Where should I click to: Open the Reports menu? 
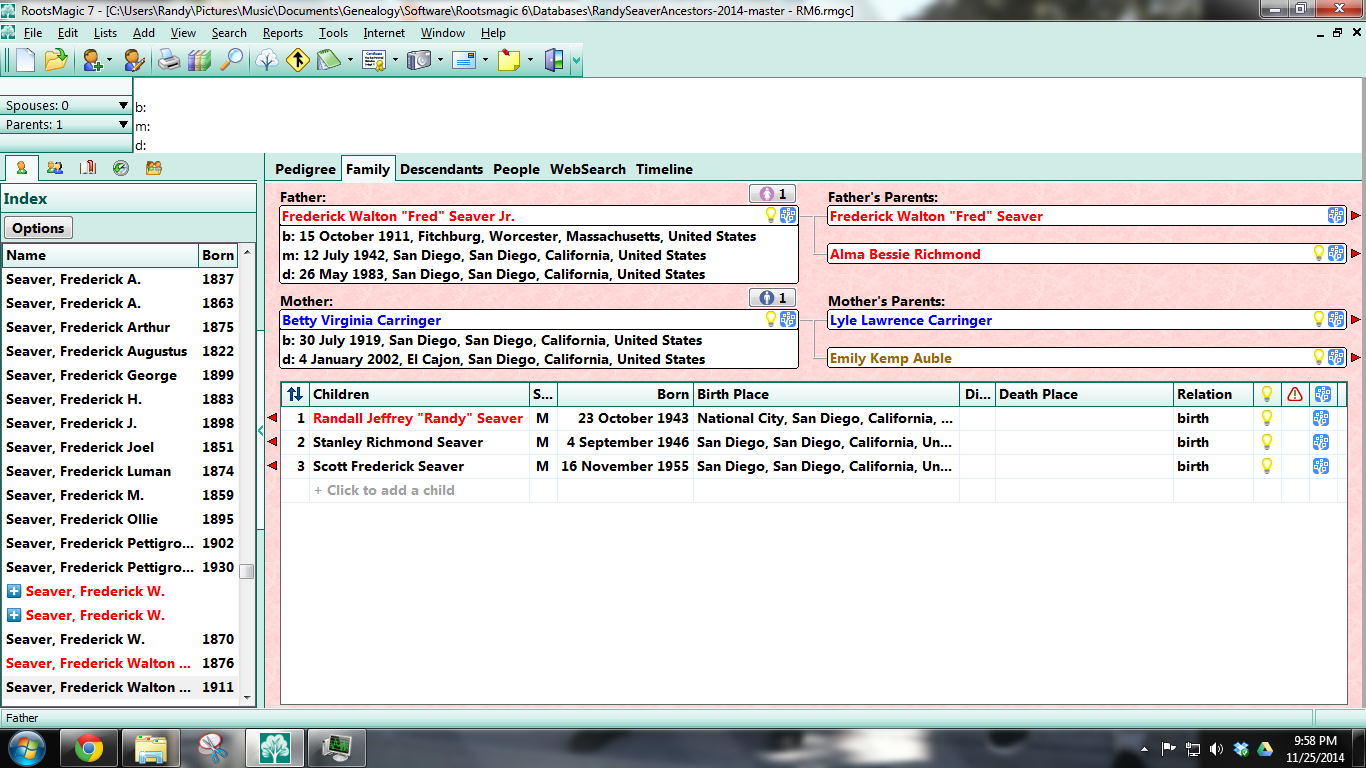[x=282, y=33]
